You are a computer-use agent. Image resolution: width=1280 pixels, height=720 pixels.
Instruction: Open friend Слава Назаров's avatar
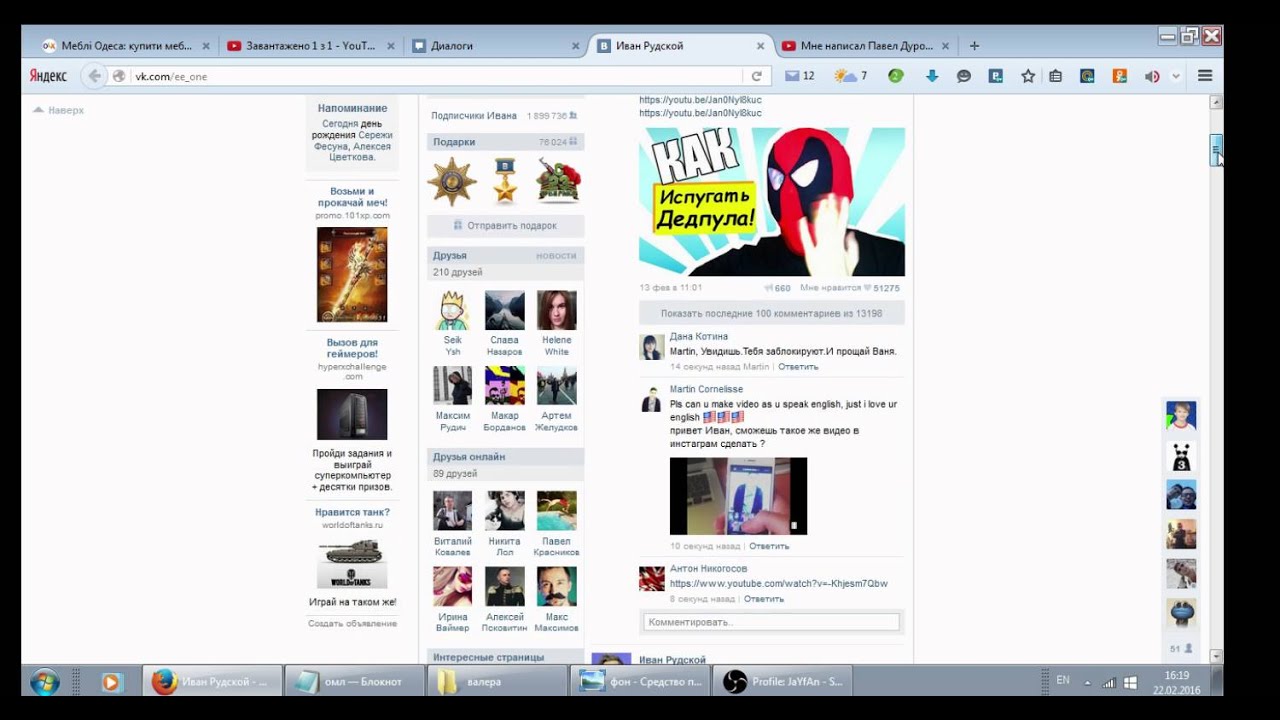tap(505, 310)
